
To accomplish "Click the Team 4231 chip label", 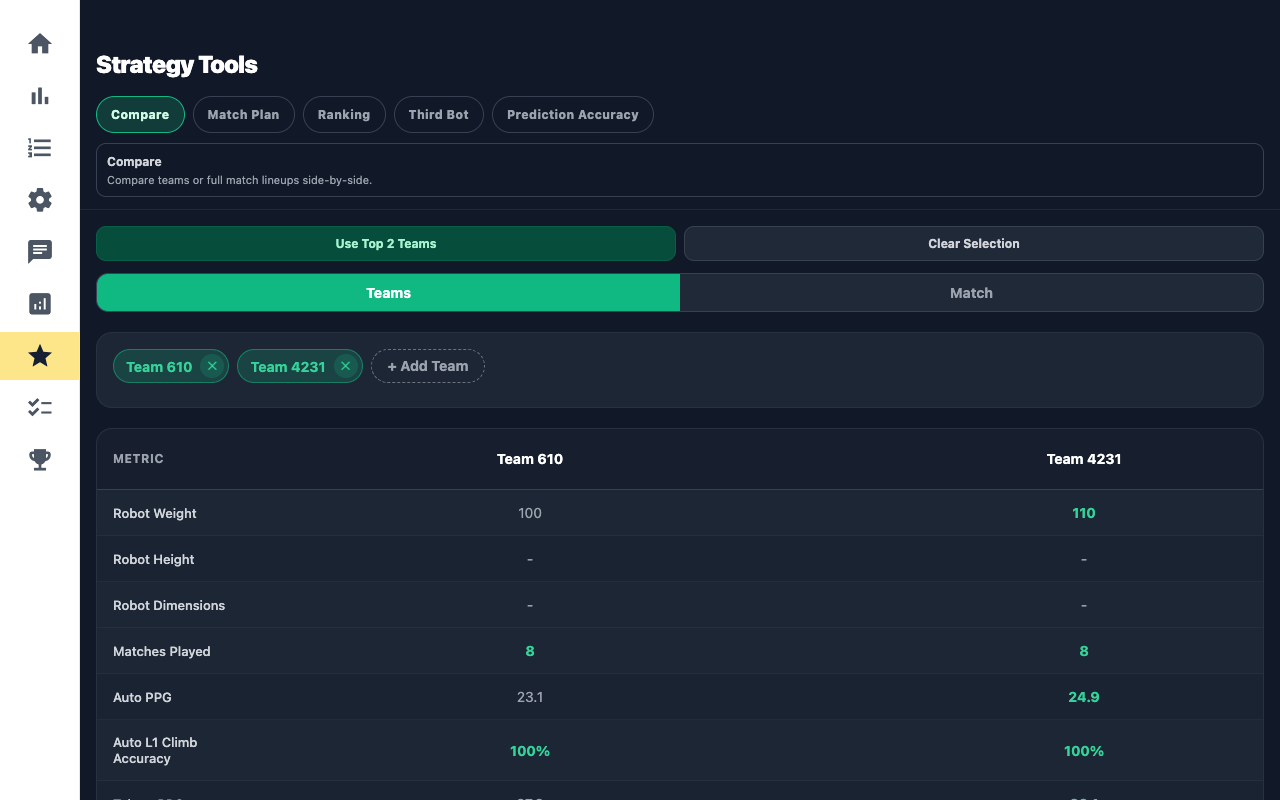I will coord(288,367).
